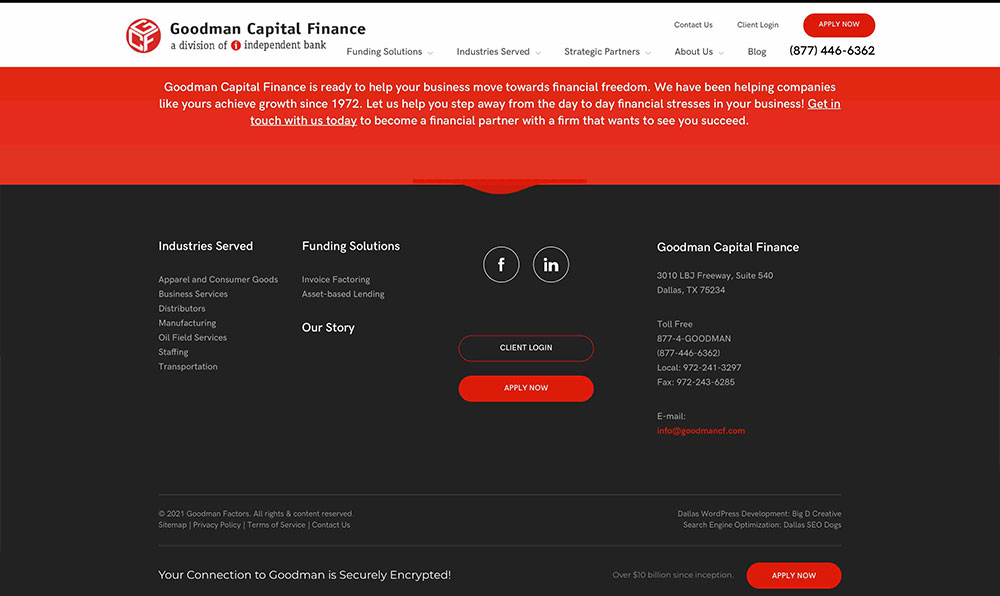Open the Funding Solutions nav menu
Image resolution: width=1000 pixels, height=596 pixels.
384,52
